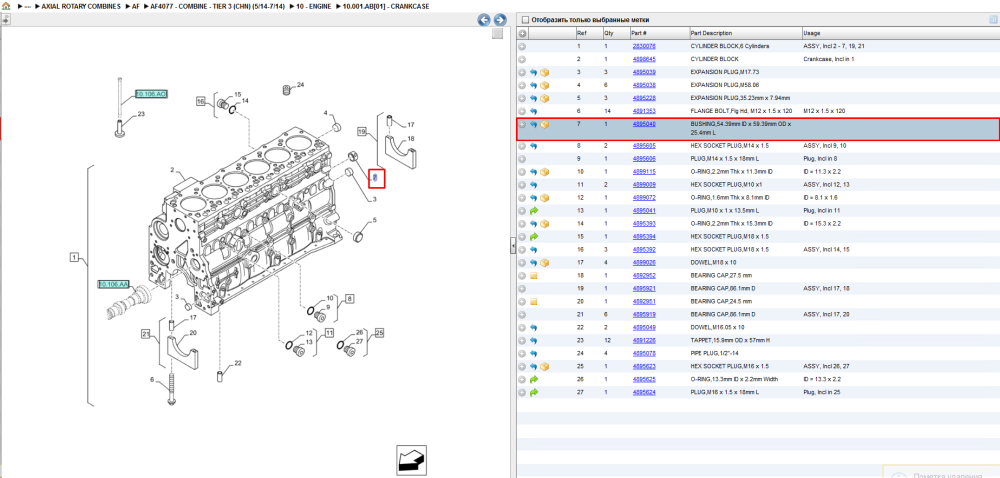Click plus icon for ref 14 O-RING row
The image size is (1000, 478).
pos(522,224)
